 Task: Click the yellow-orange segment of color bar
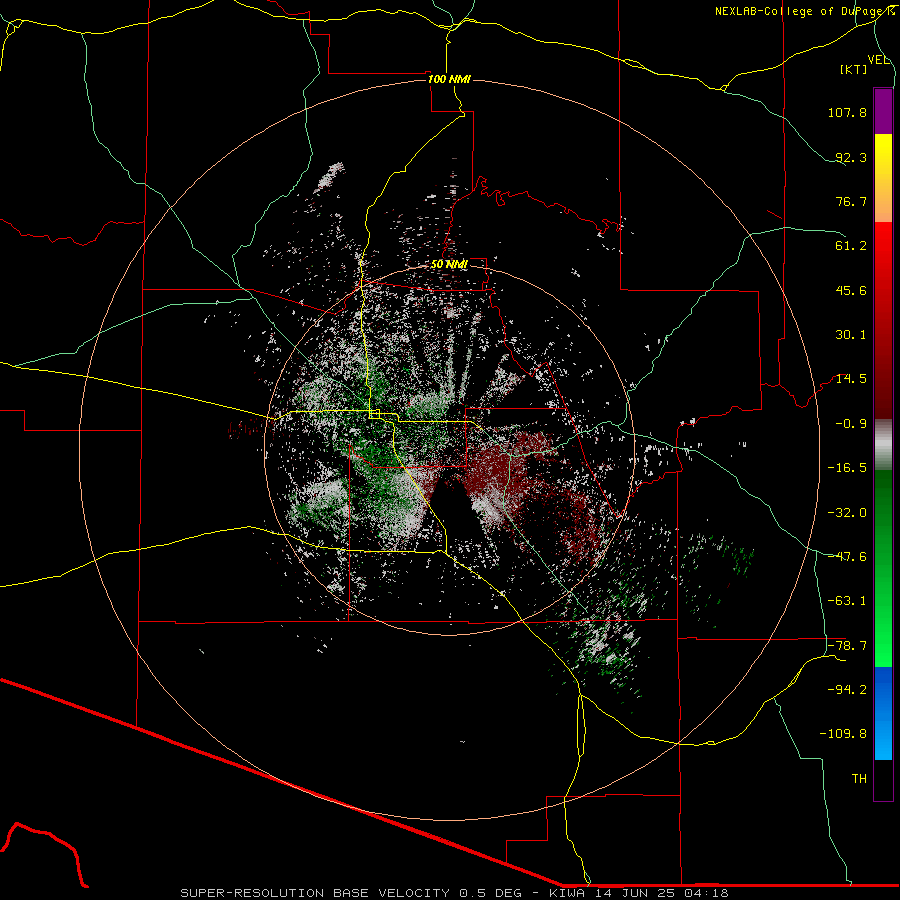[883, 178]
